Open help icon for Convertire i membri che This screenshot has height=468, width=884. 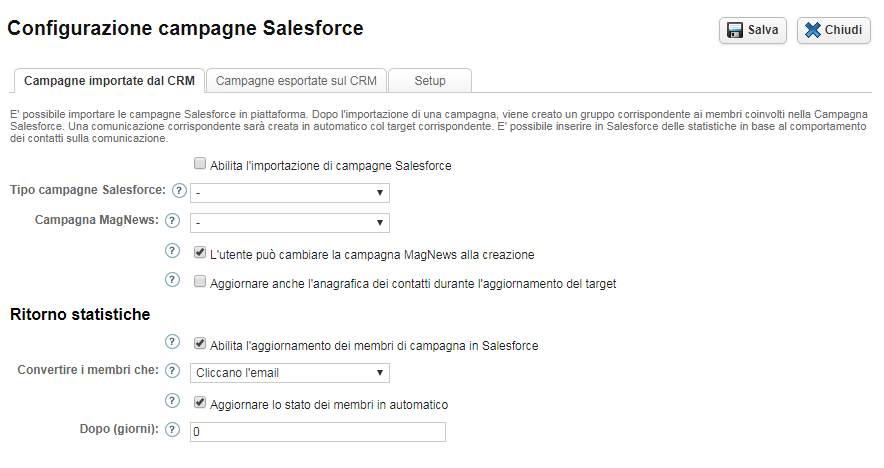[172, 370]
